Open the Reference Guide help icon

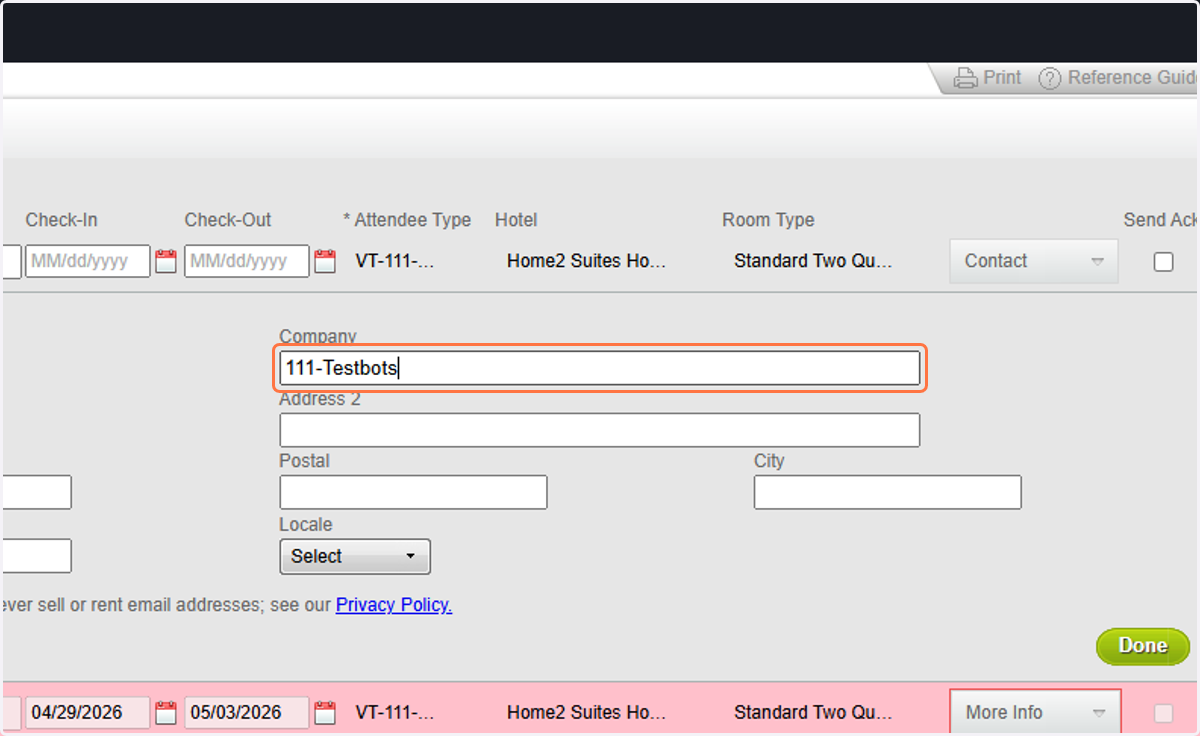1049,78
